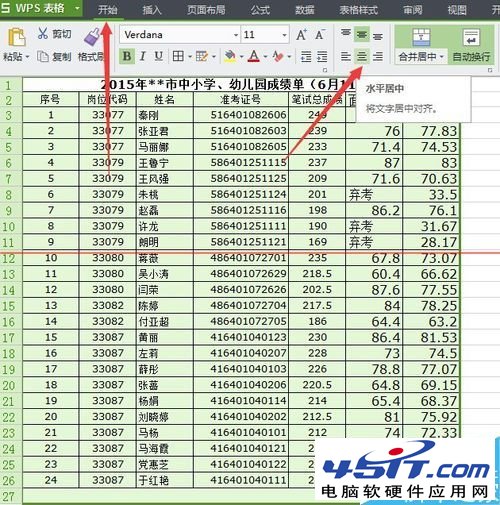Expand the borders dropdown arrow
The height and width of the screenshot is (505, 500).
pyautogui.click(x=190, y=57)
